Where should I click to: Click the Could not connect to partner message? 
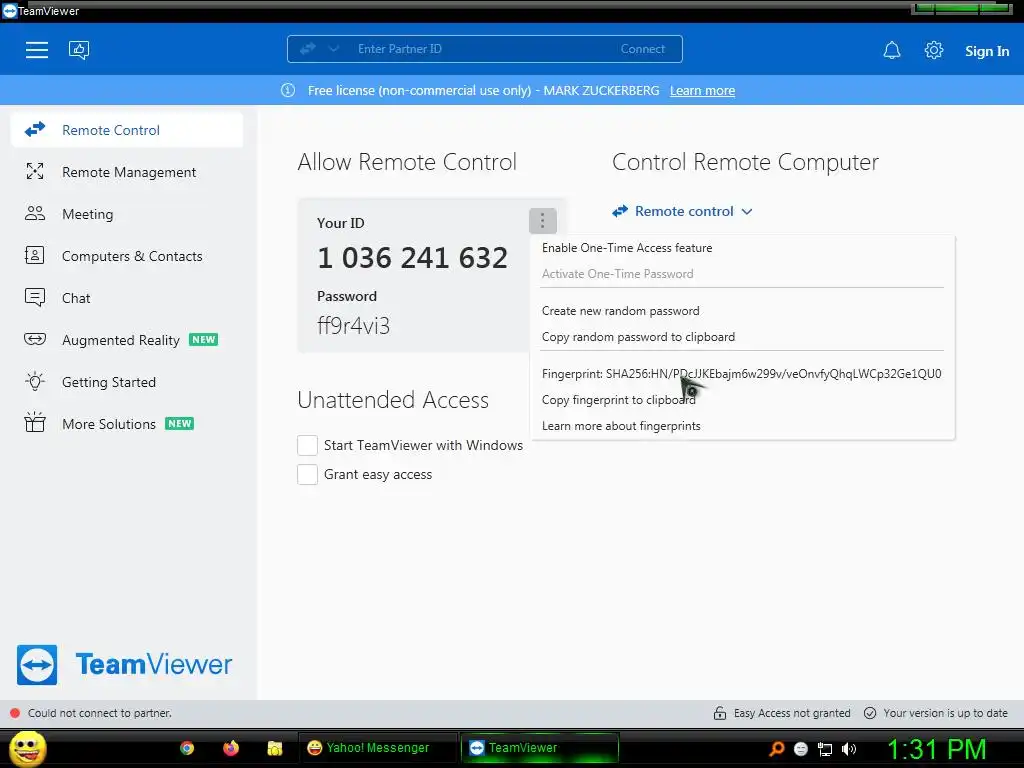(x=99, y=713)
